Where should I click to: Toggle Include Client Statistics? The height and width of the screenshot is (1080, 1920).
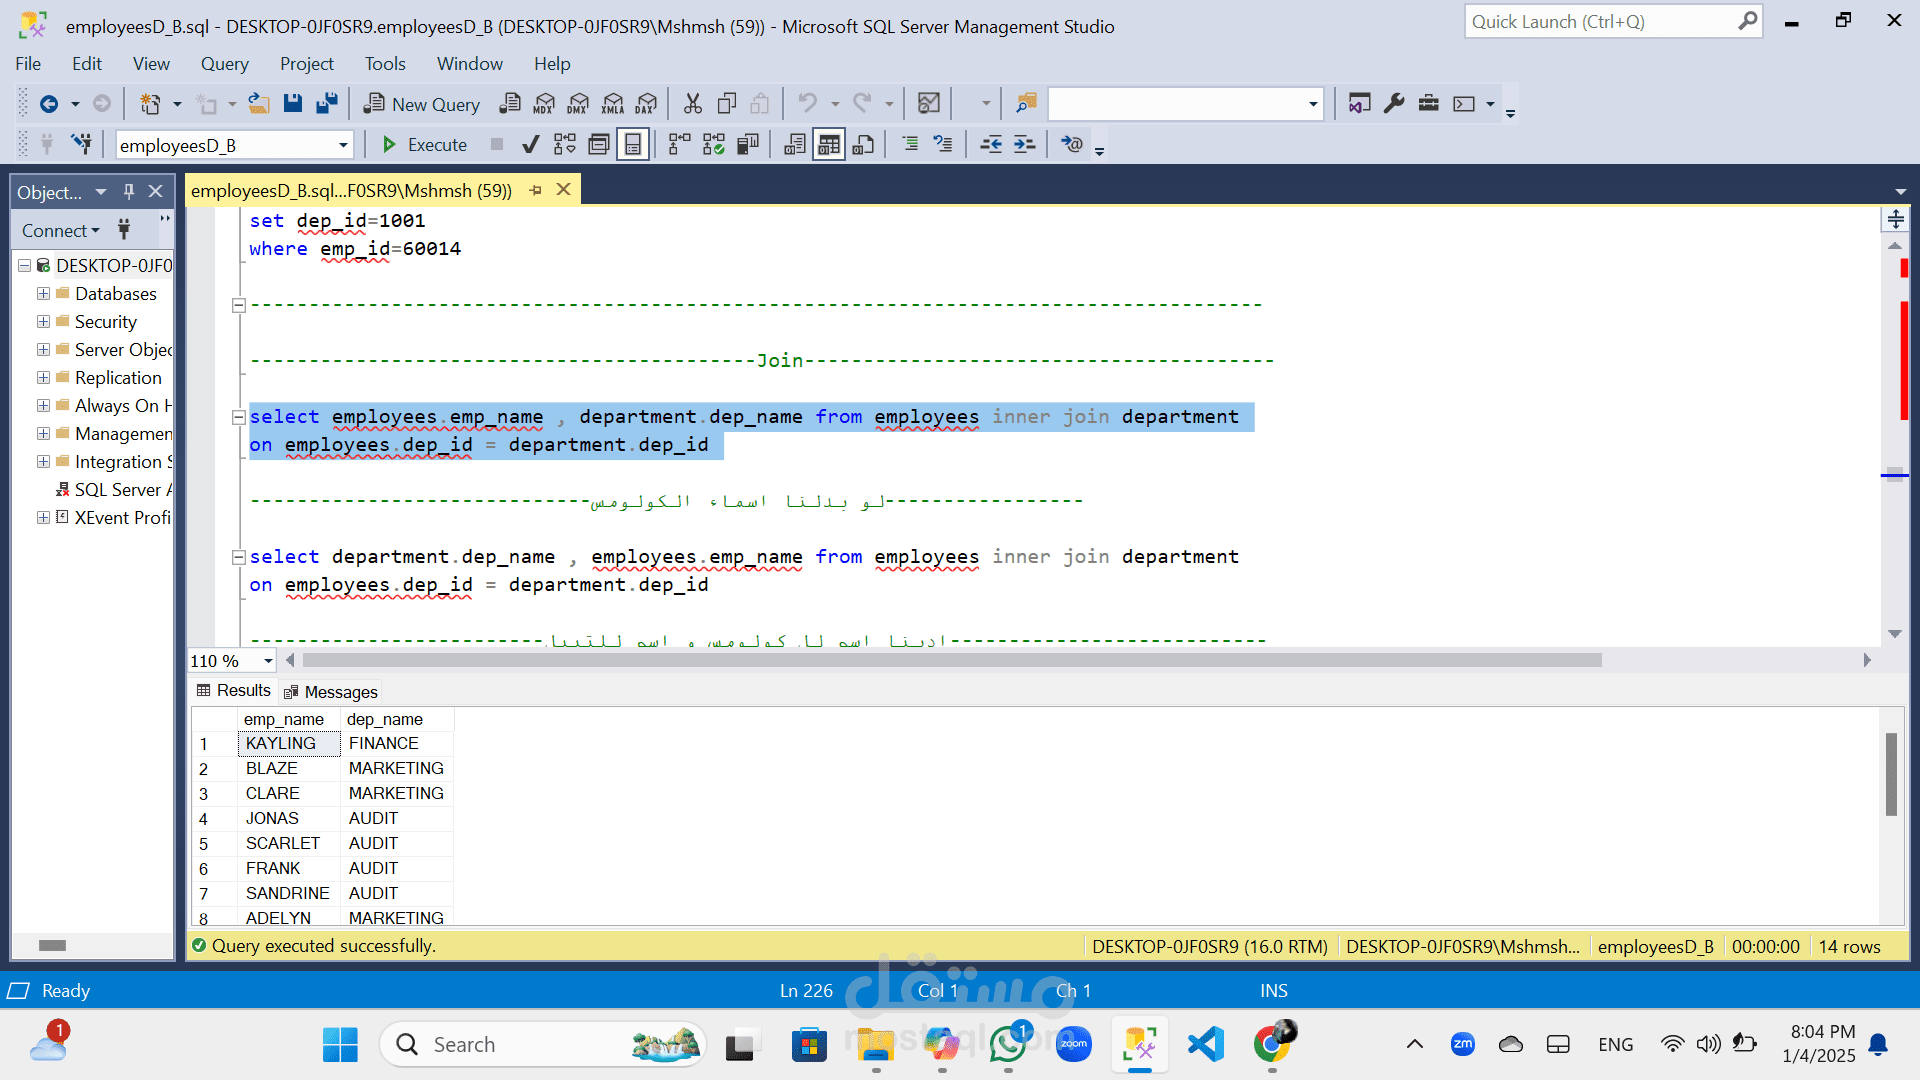click(747, 145)
